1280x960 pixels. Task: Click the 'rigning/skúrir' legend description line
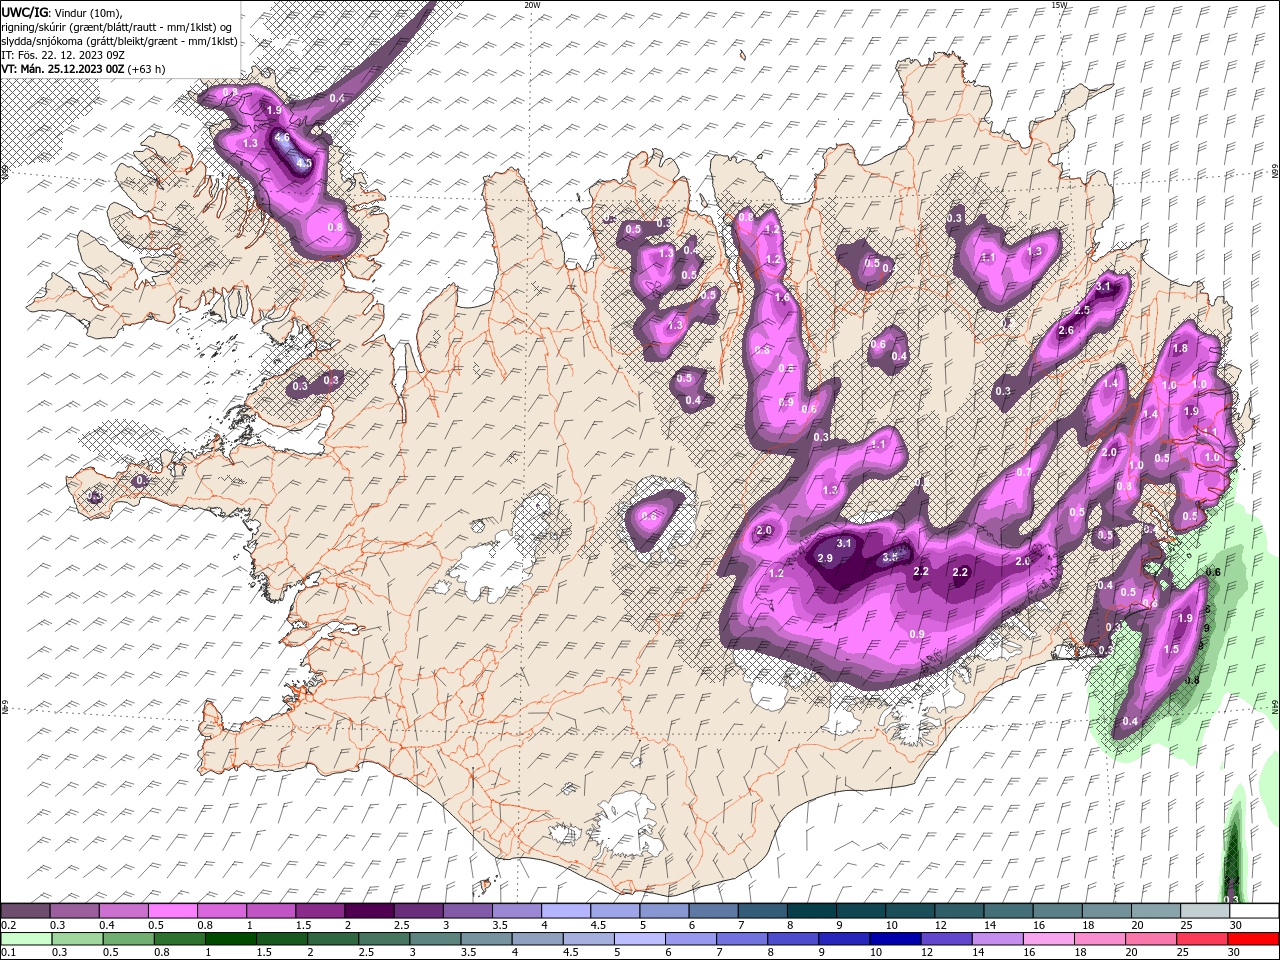tap(117, 27)
